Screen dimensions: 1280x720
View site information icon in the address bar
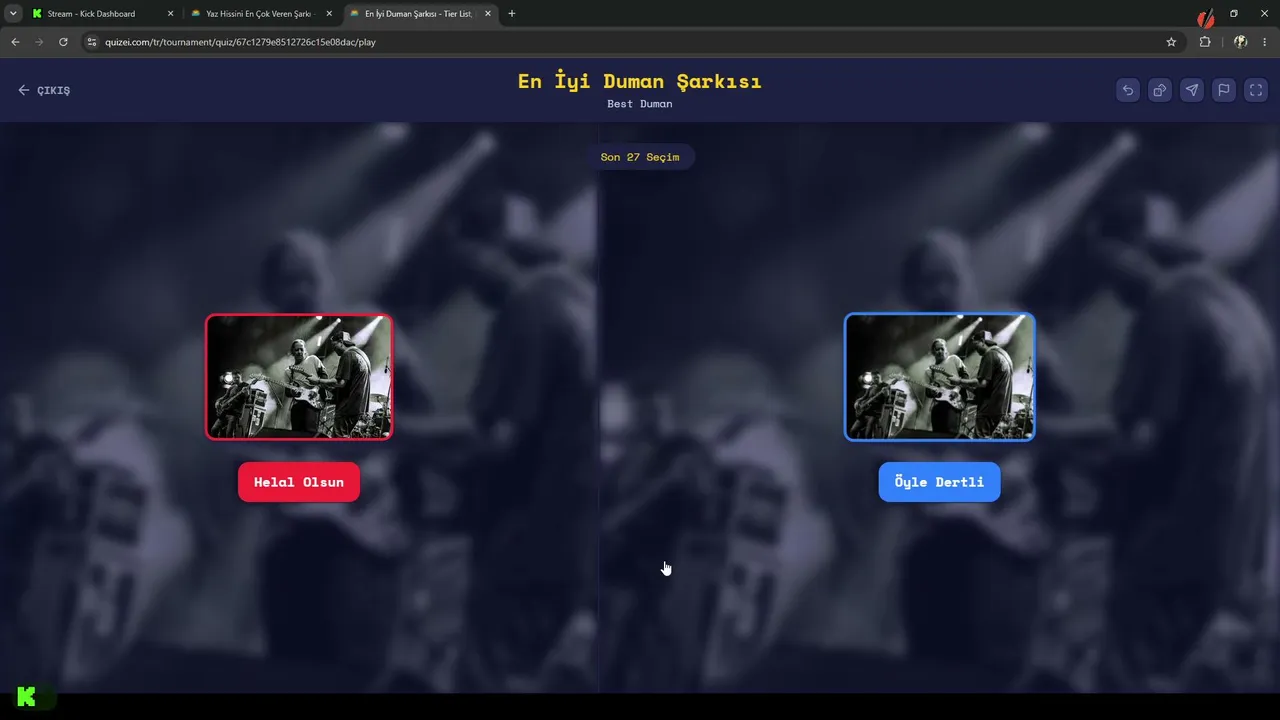92,42
